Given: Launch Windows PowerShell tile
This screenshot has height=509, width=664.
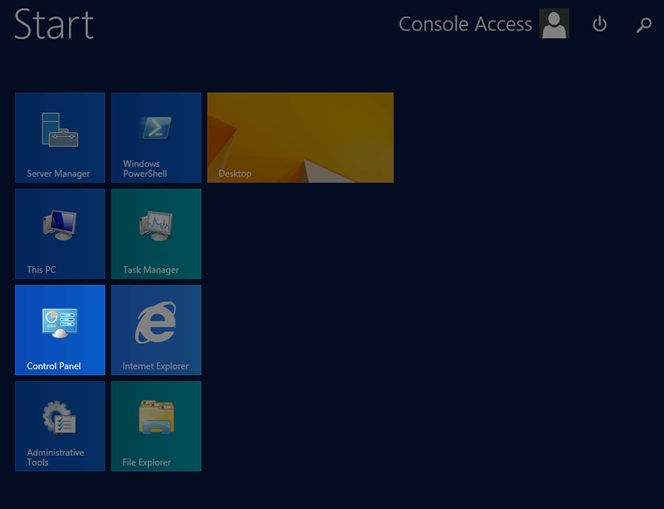Looking at the screenshot, I should pyautogui.click(x=156, y=138).
